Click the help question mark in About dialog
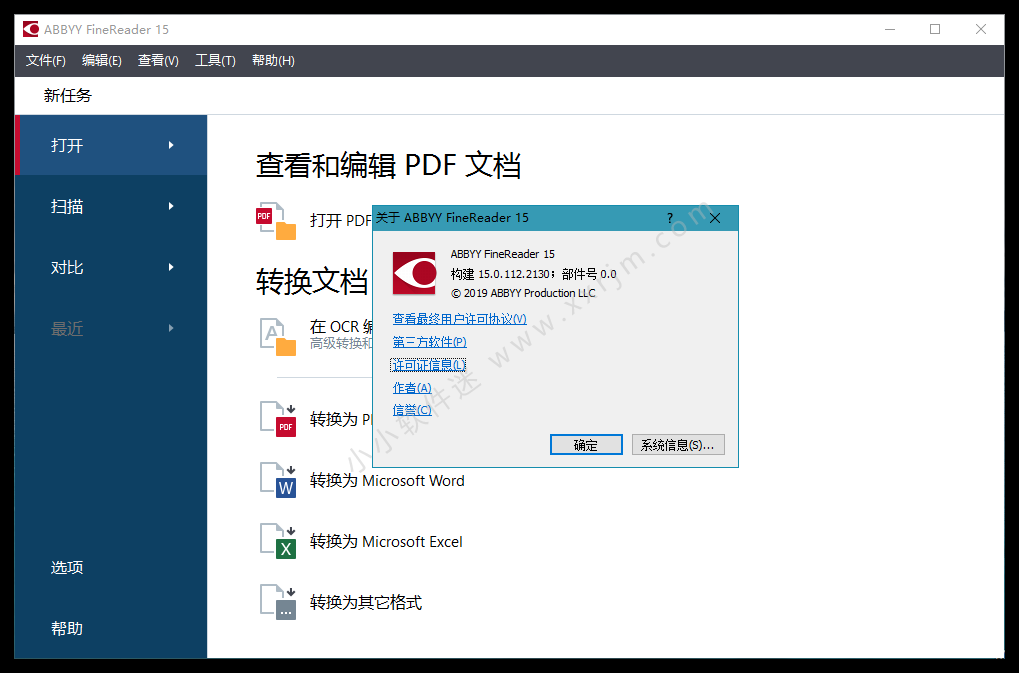 tap(670, 218)
